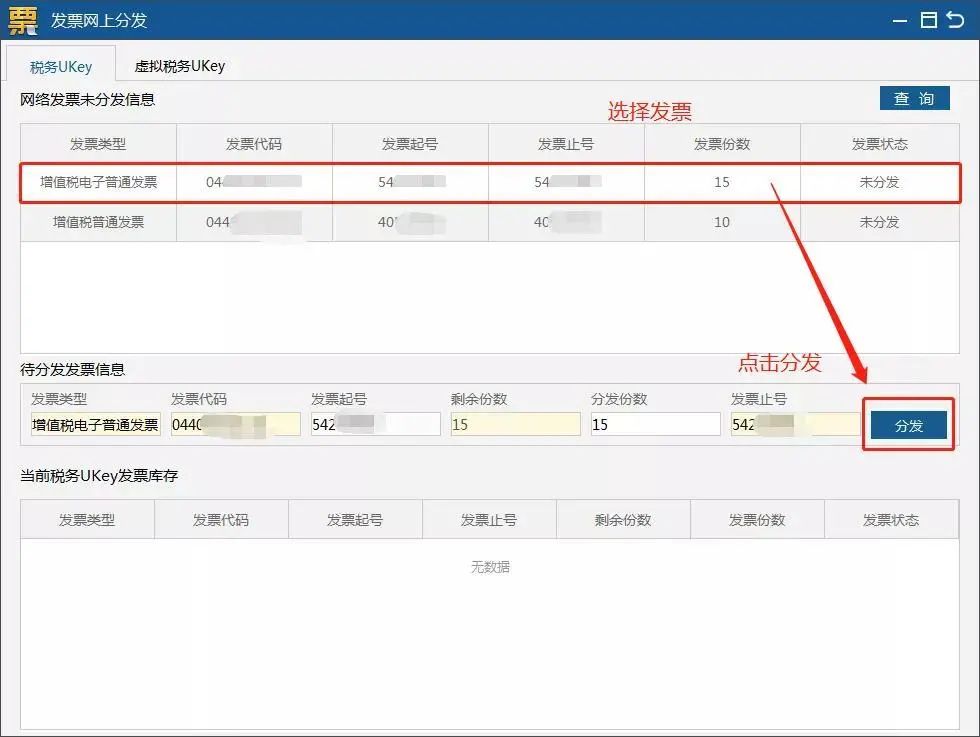Click the 发票起号 input field

tap(376, 424)
